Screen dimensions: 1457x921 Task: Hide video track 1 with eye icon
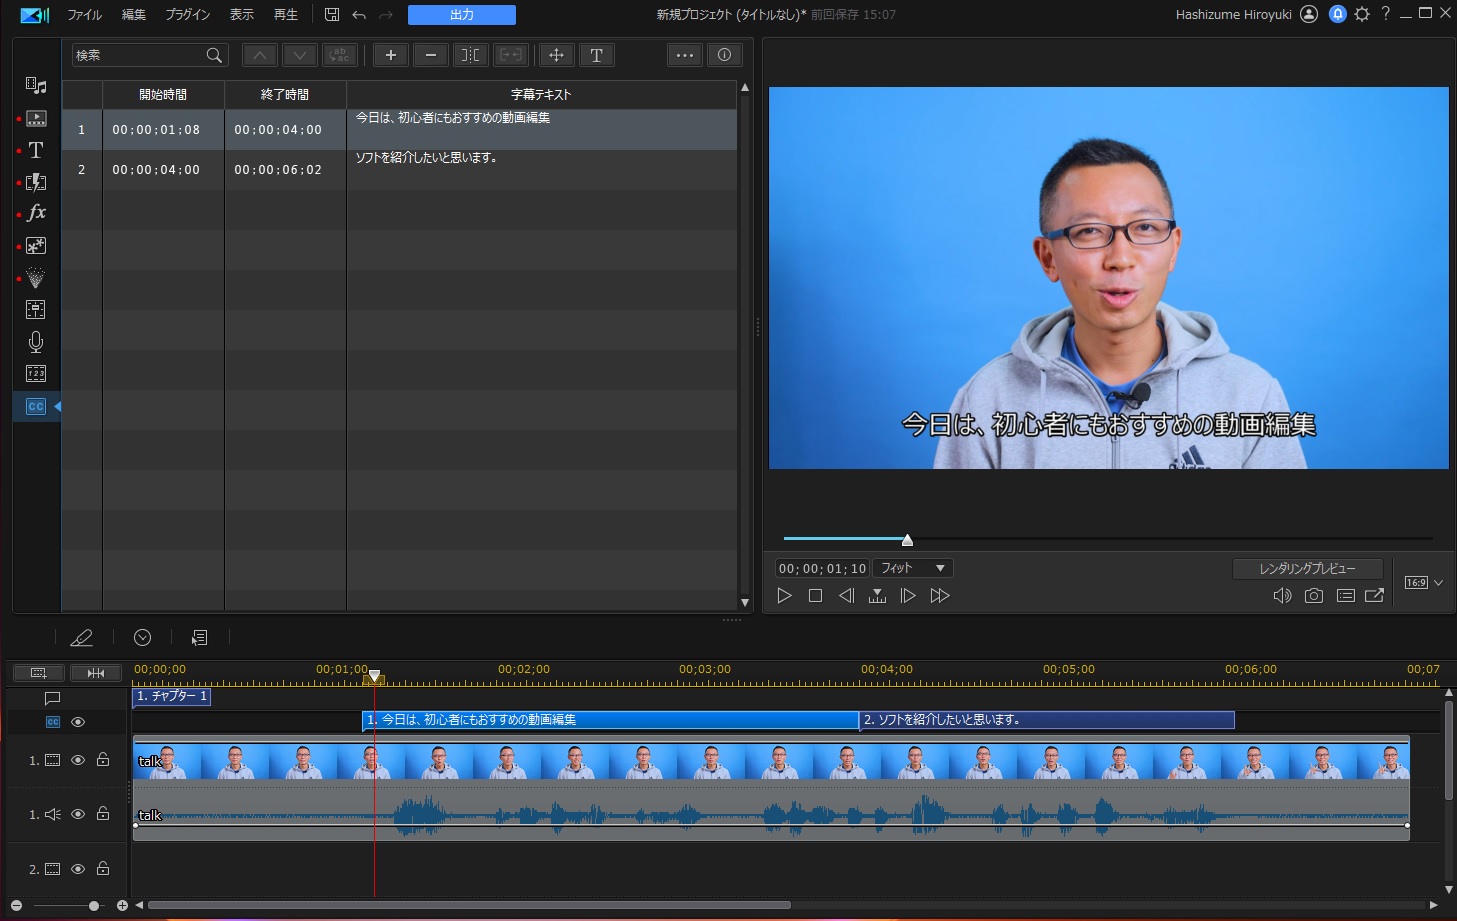click(78, 760)
